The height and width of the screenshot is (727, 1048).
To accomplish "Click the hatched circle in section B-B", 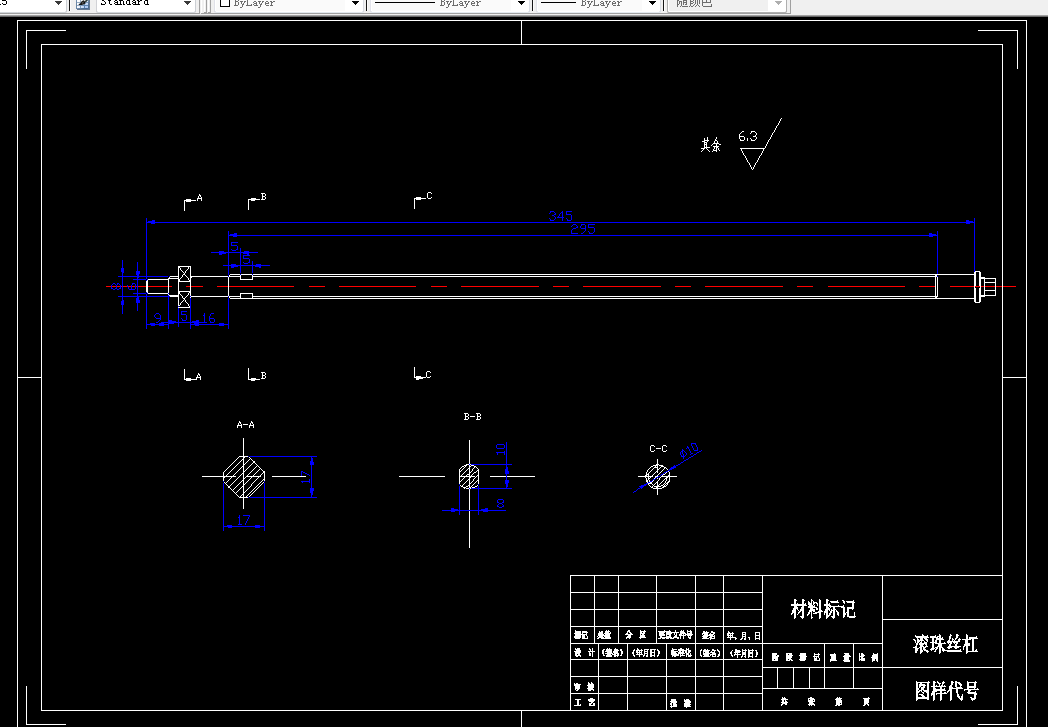I will [469, 476].
